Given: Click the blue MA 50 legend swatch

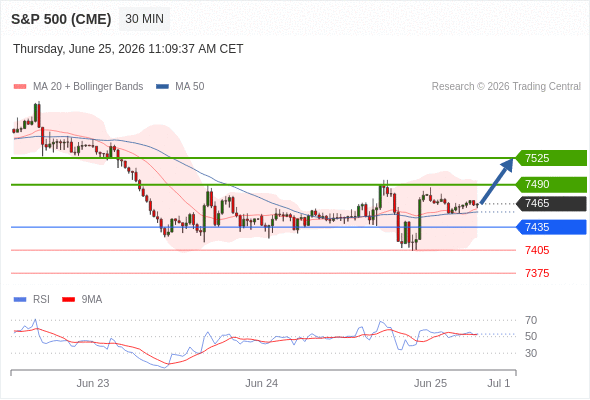Looking at the screenshot, I should pyautogui.click(x=162, y=87).
